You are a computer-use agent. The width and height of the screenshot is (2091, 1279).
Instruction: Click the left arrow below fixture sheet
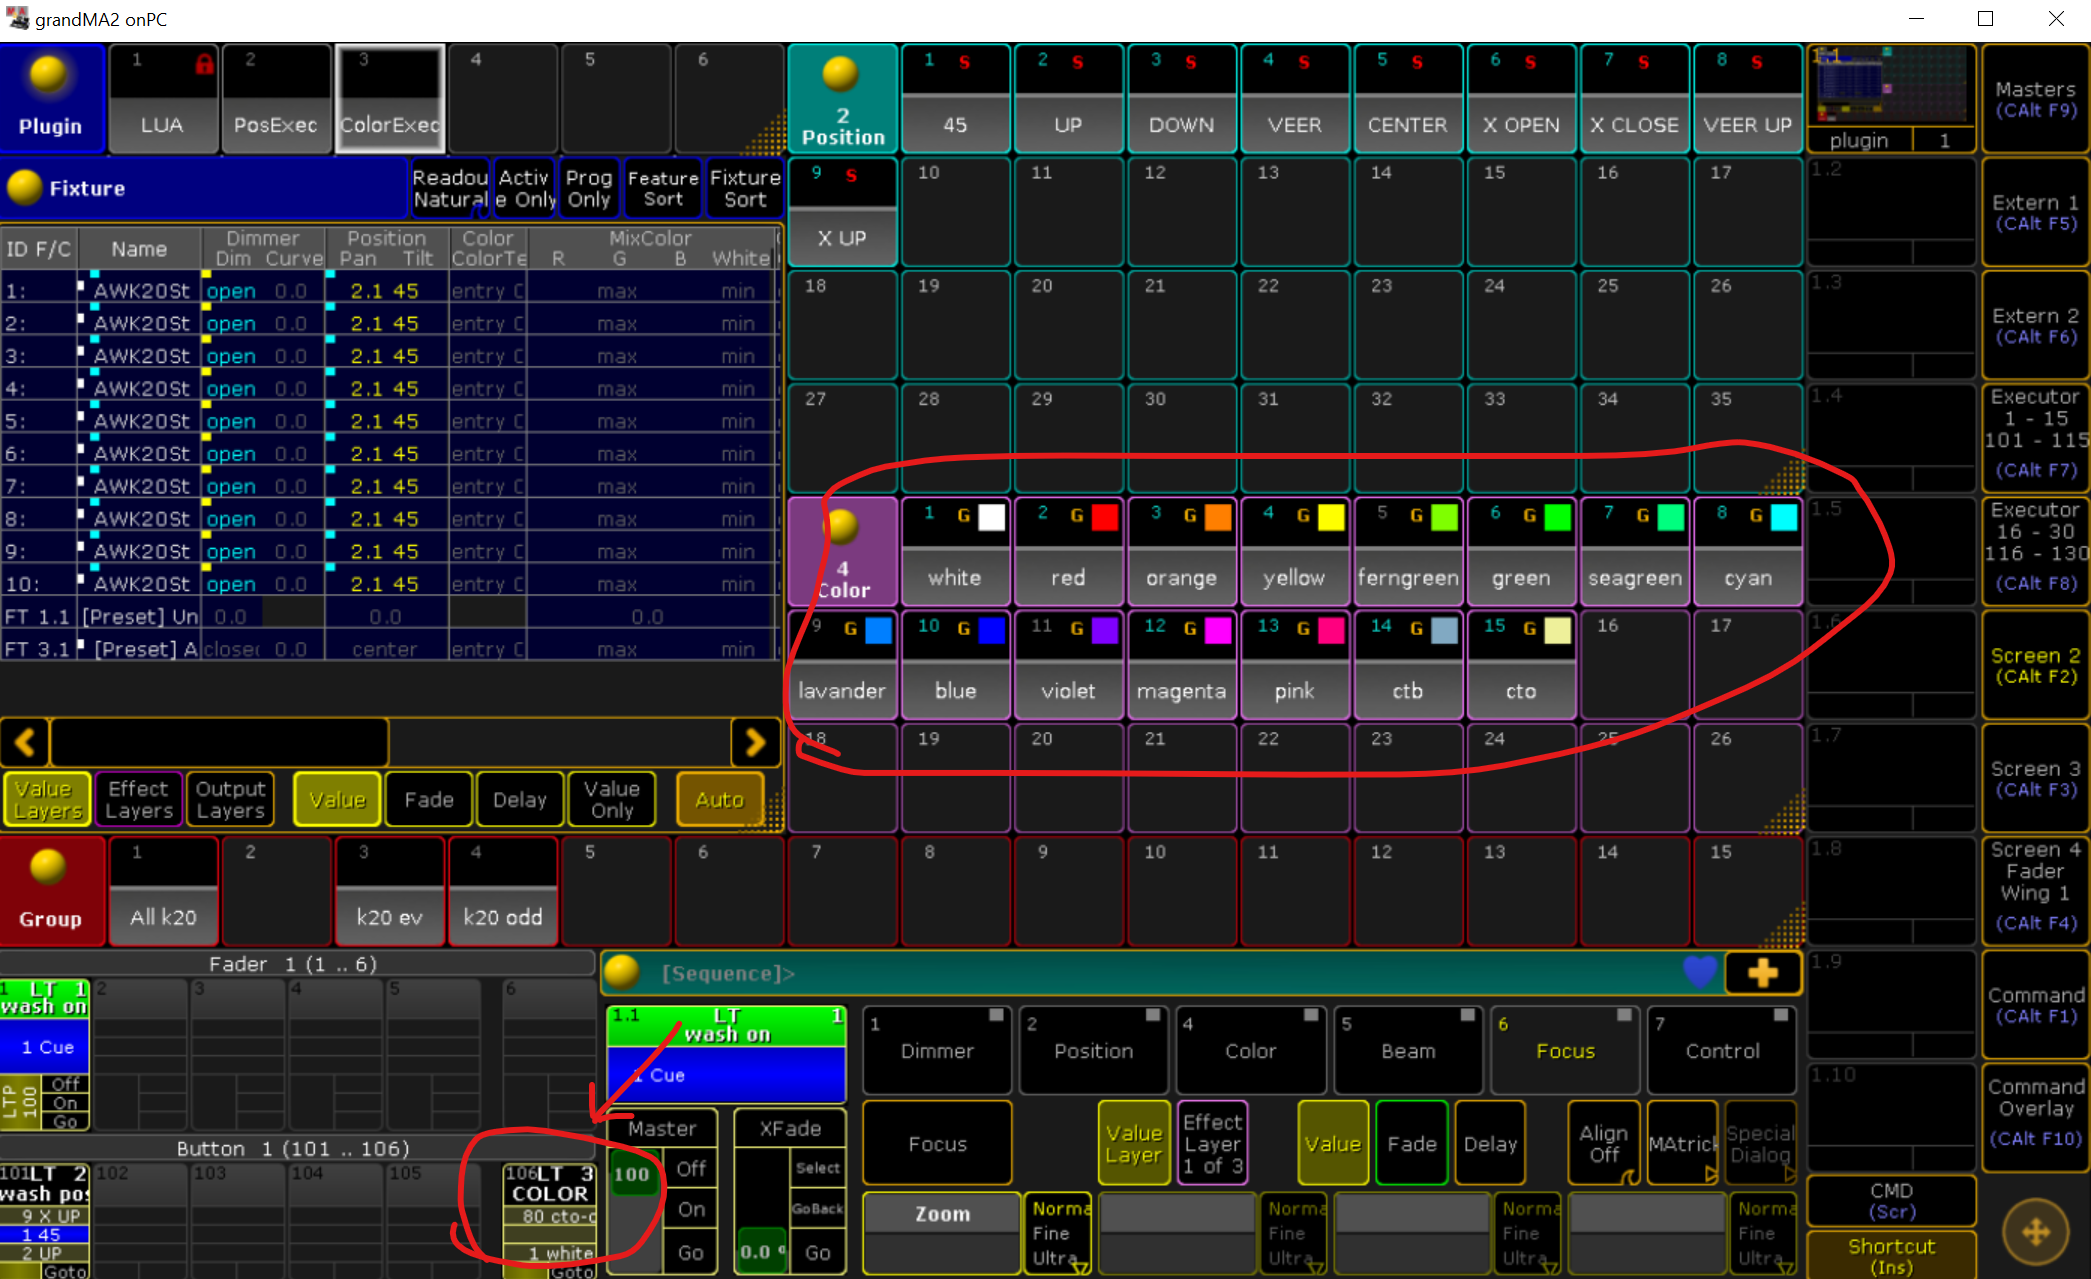(x=25, y=742)
